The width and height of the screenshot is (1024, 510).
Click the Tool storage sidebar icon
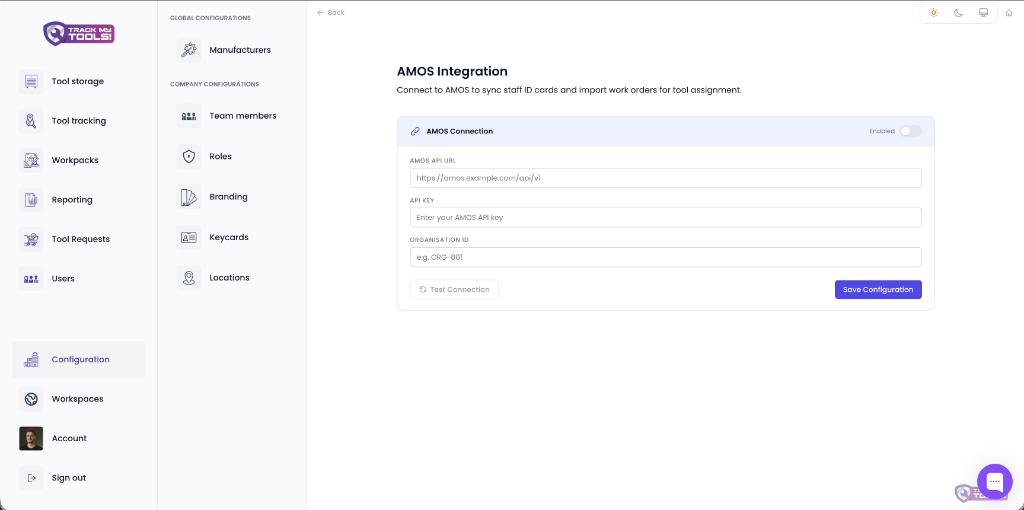tap(31, 82)
